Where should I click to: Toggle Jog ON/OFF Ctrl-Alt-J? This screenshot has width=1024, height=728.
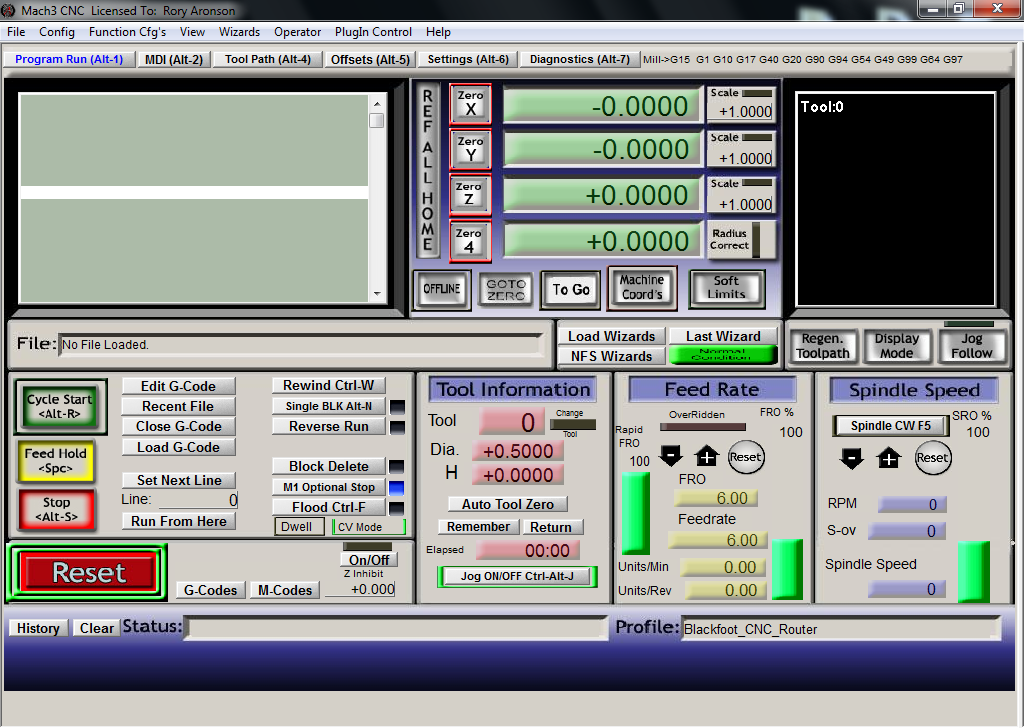(x=517, y=576)
